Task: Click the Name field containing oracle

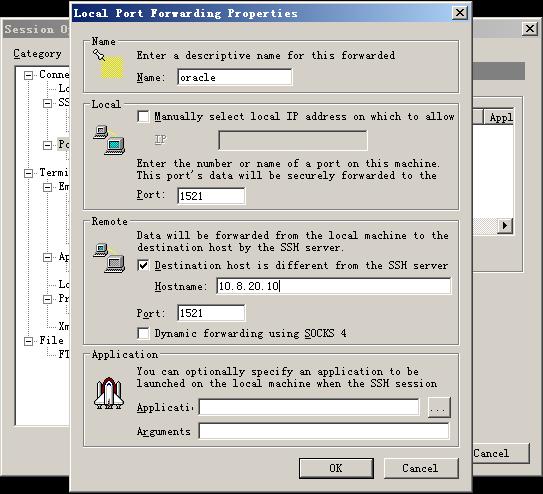Action: click(x=234, y=77)
